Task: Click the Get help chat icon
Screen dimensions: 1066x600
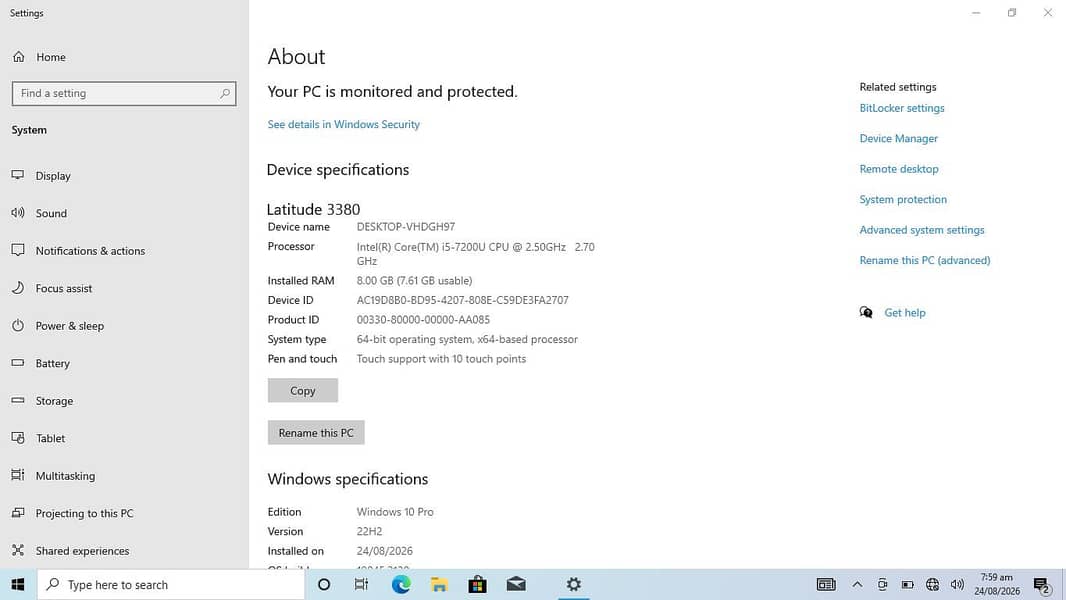Action: (x=866, y=313)
